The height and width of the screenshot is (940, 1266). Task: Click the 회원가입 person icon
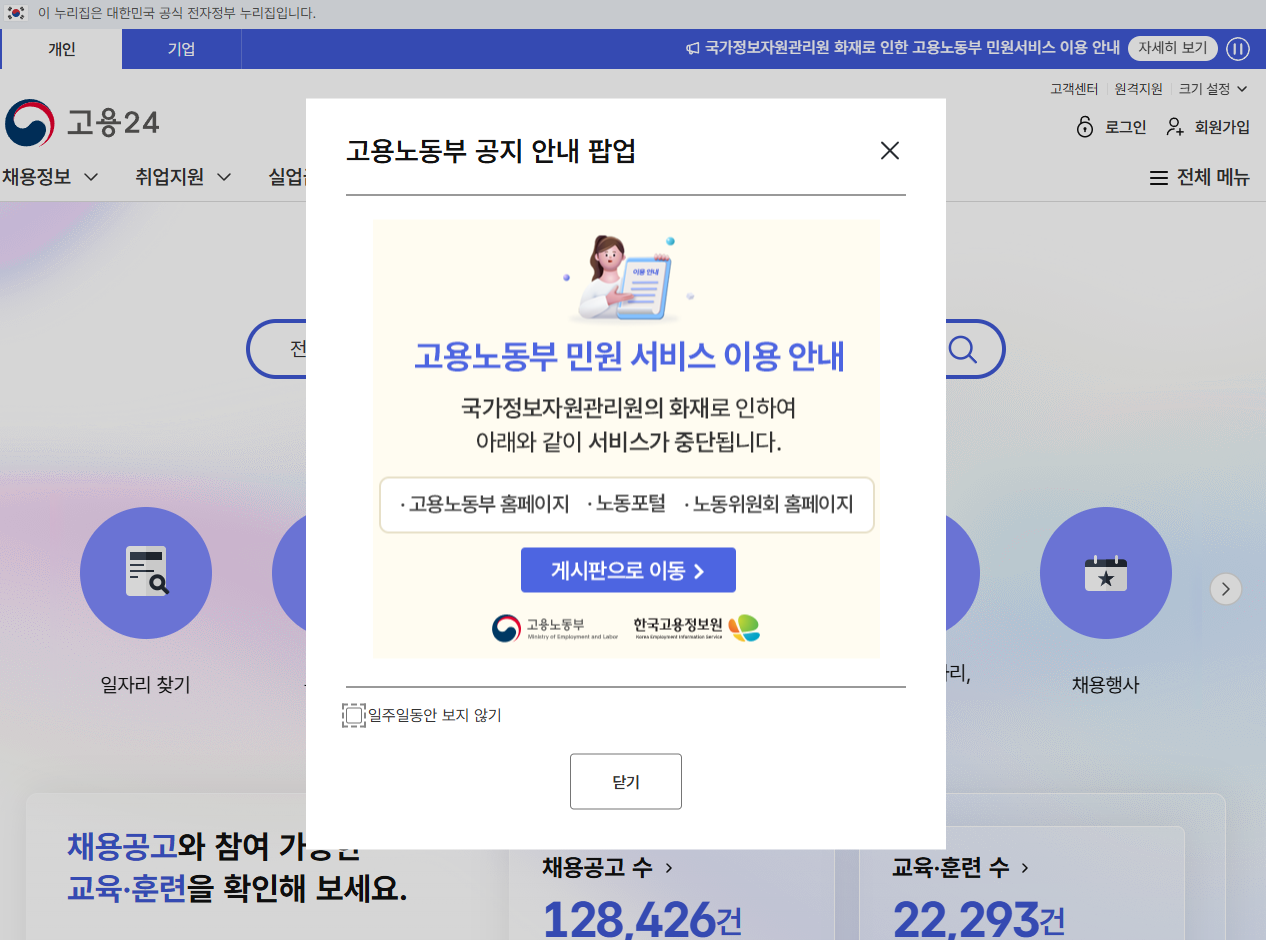pos(1175,127)
